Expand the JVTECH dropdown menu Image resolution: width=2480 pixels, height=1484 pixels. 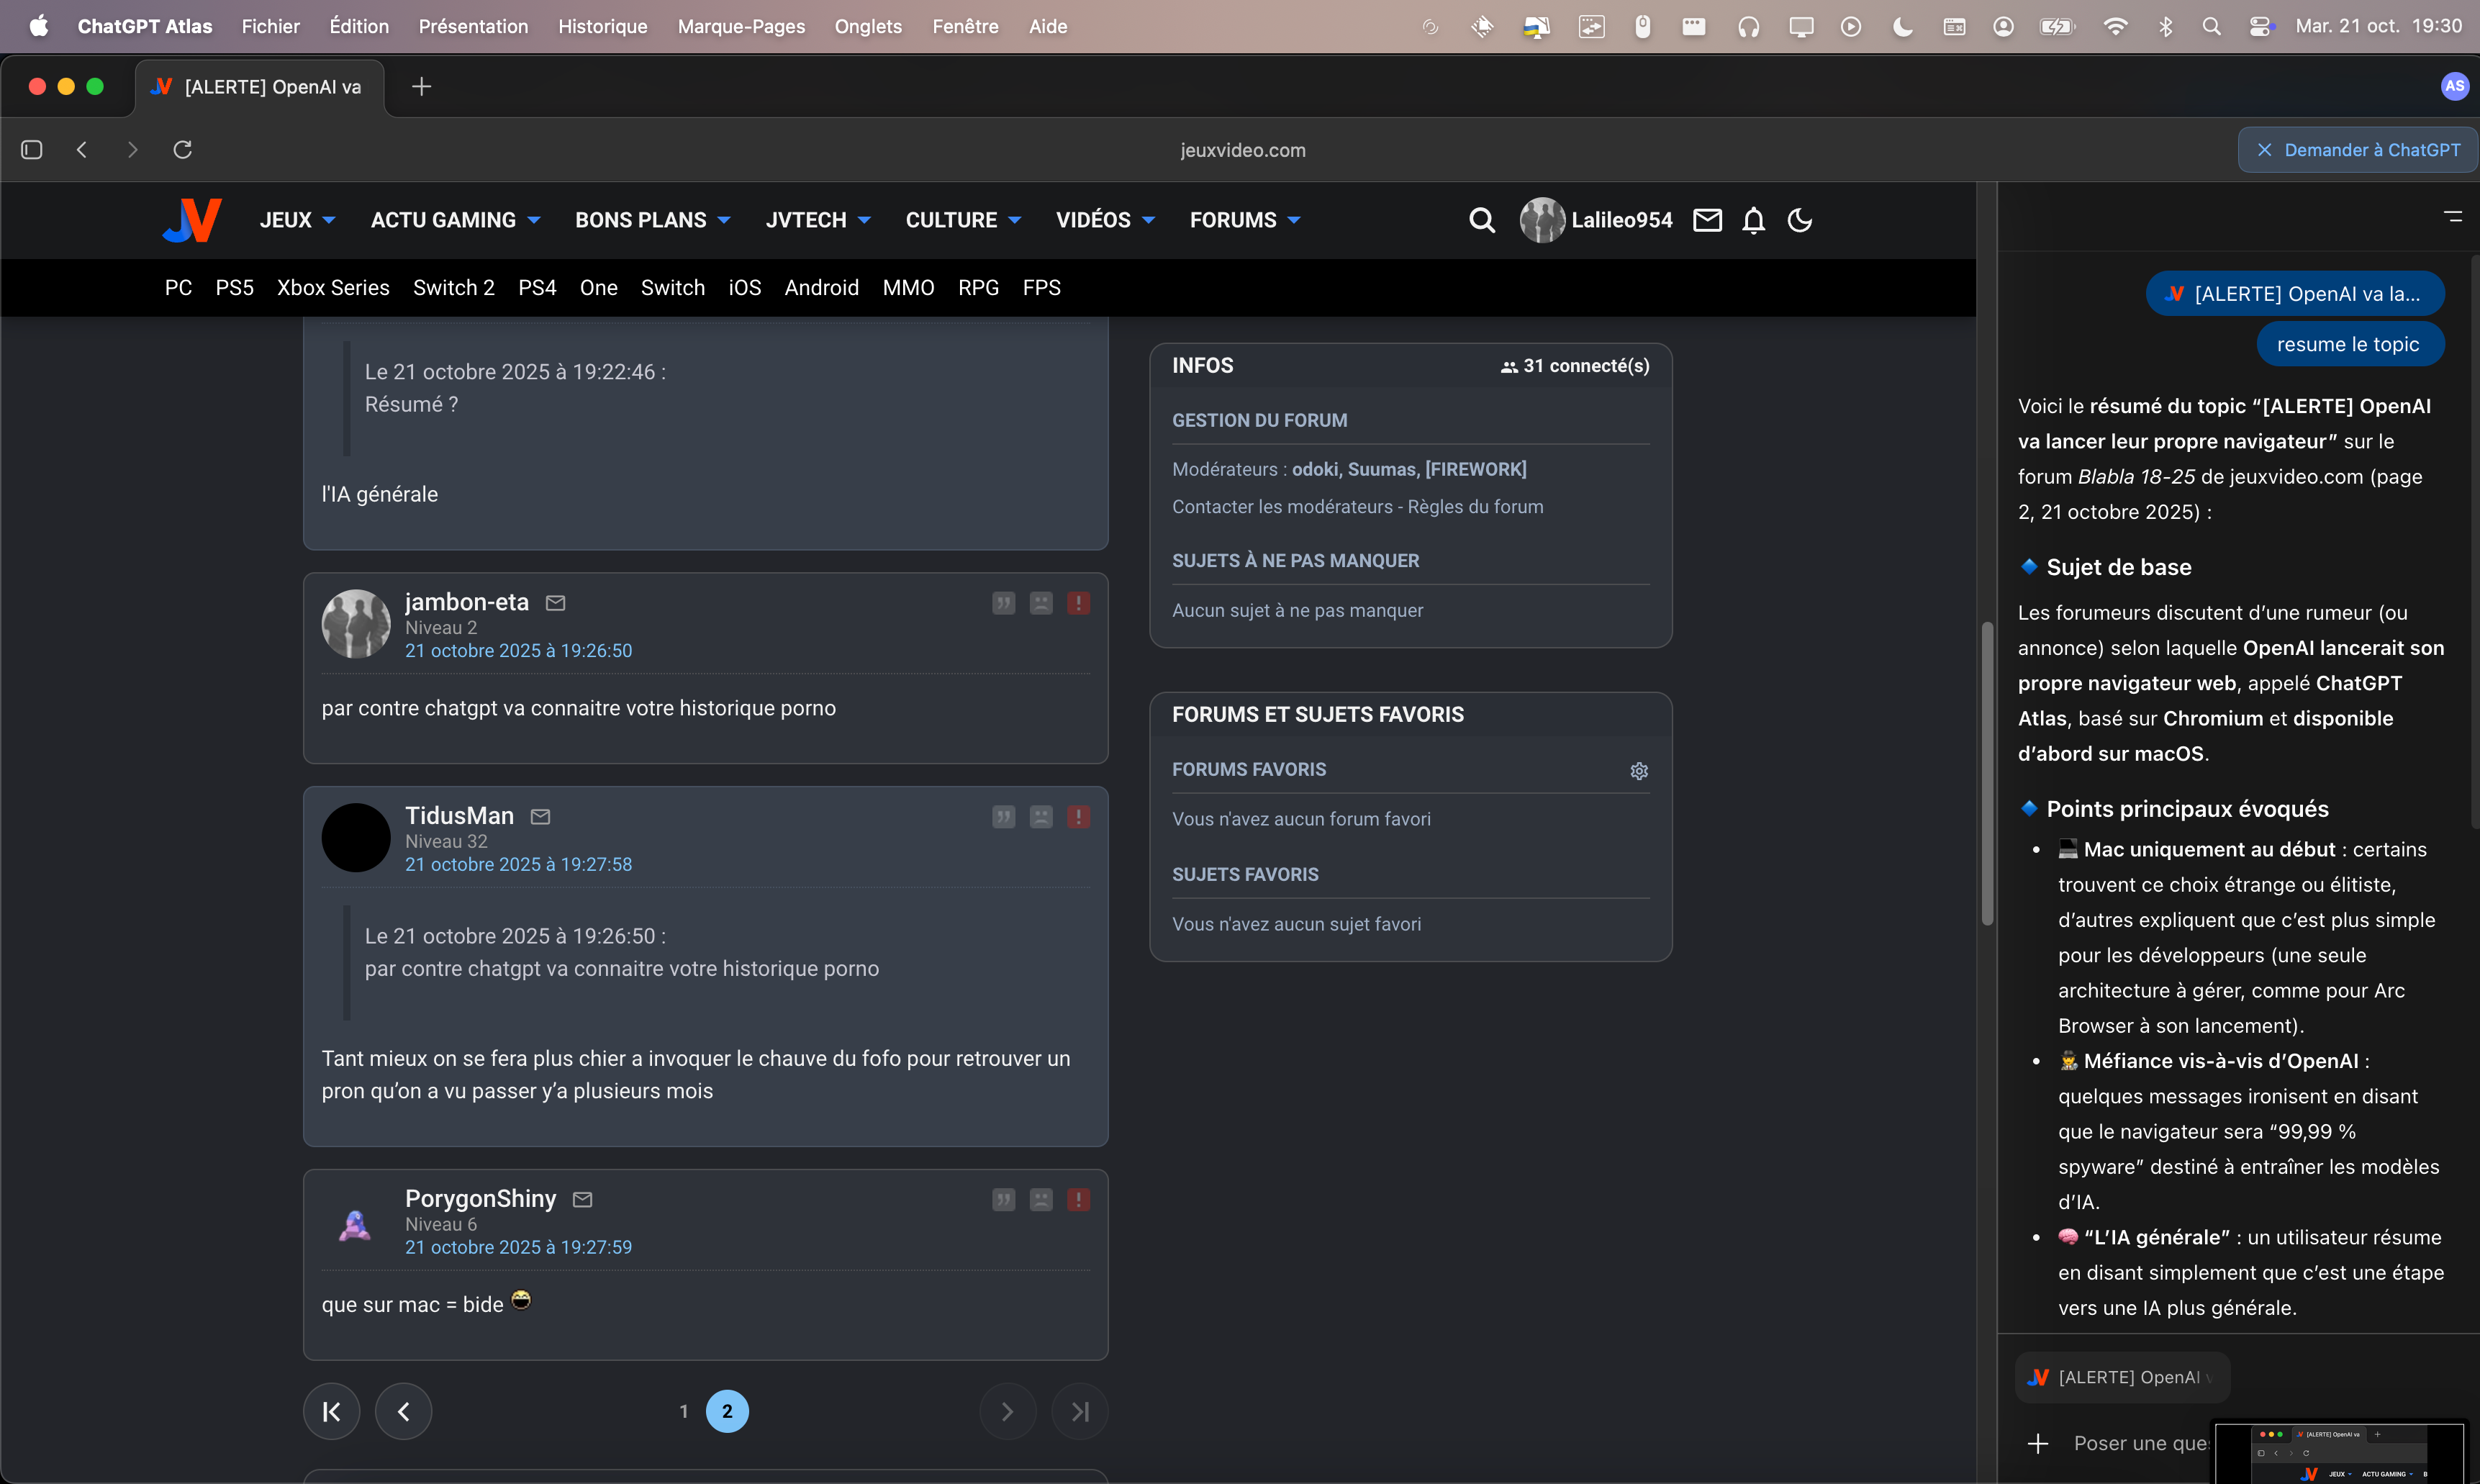tap(817, 220)
